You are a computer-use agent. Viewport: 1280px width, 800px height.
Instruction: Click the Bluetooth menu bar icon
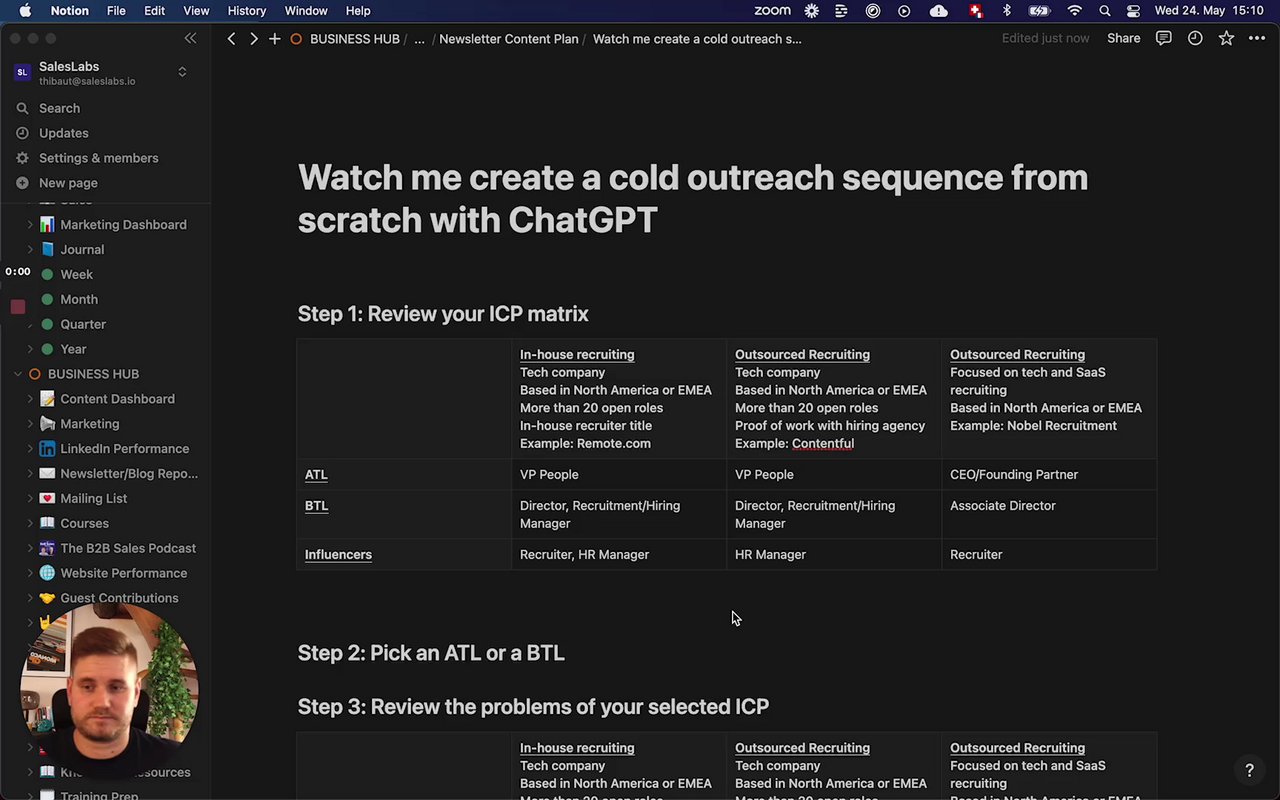1007,11
